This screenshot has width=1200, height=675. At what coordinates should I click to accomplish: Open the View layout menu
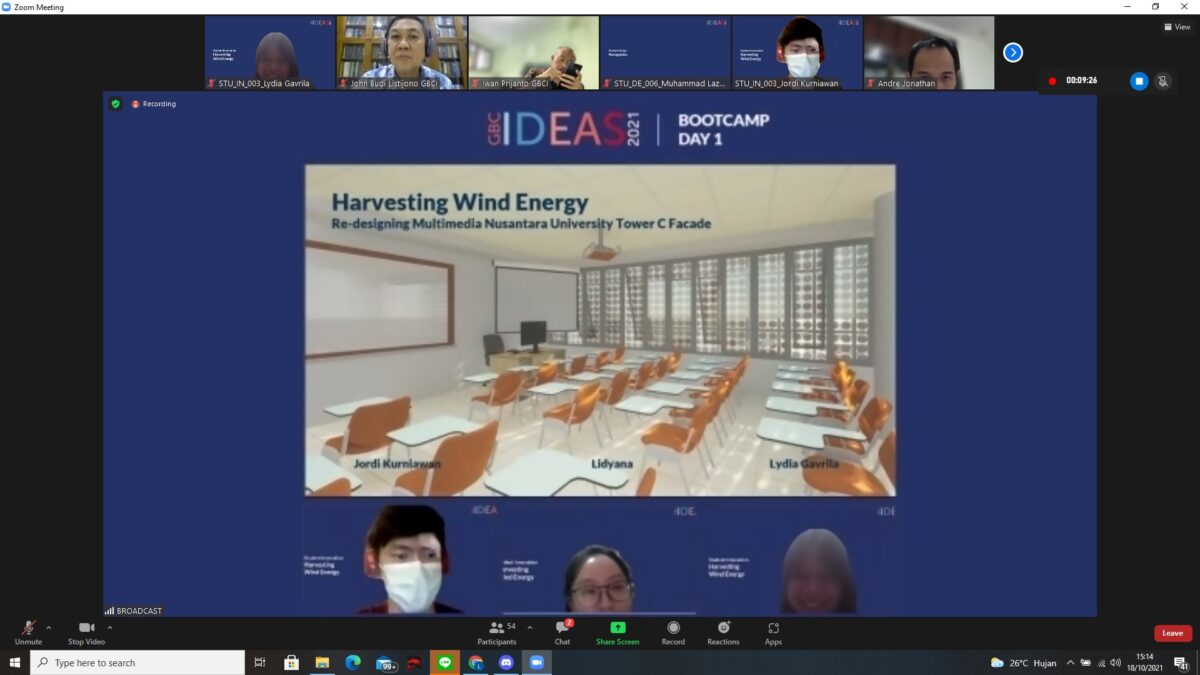pos(1177,27)
